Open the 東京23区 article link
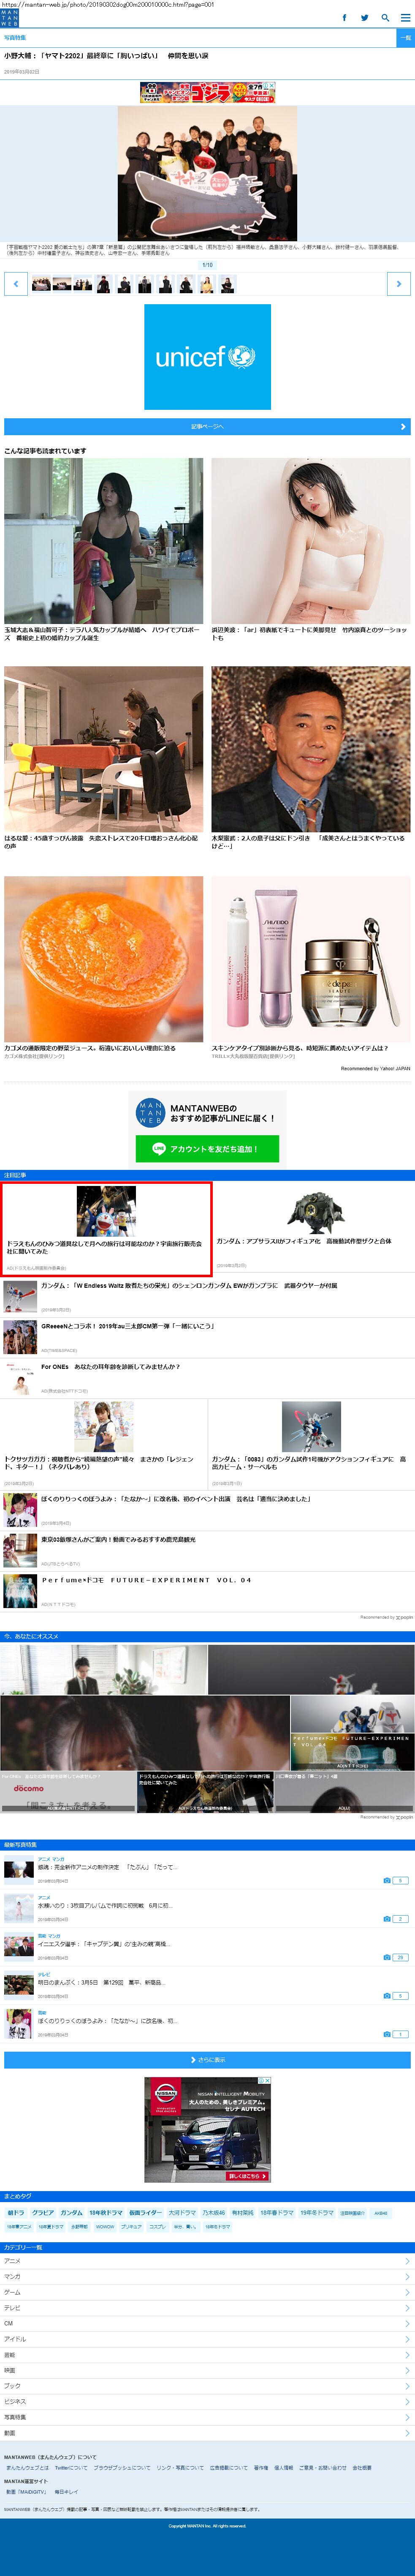Screen dimensions: 415x2576 pyautogui.click(x=207, y=1550)
